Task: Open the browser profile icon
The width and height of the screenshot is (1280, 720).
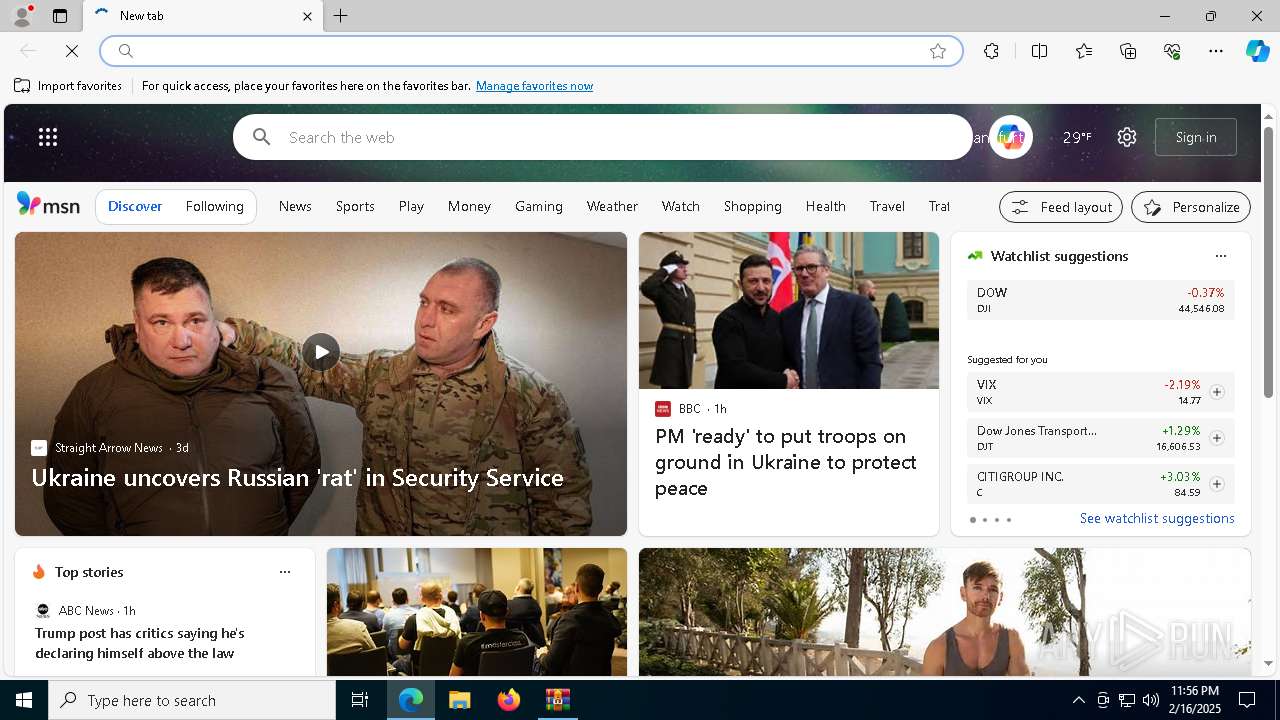Action: 21,16
